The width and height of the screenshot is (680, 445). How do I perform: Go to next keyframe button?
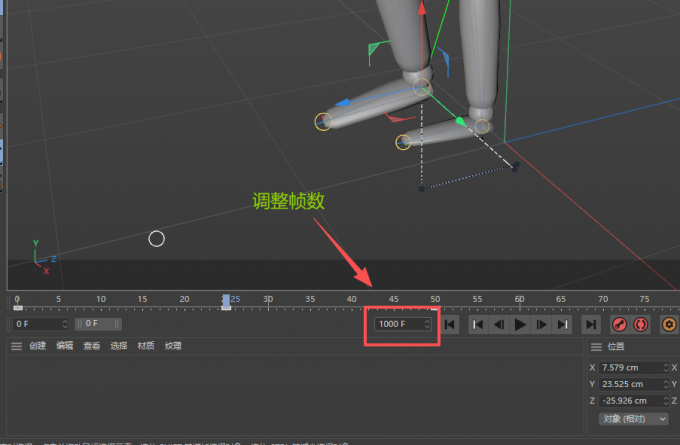pyautogui.click(x=562, y=324)
